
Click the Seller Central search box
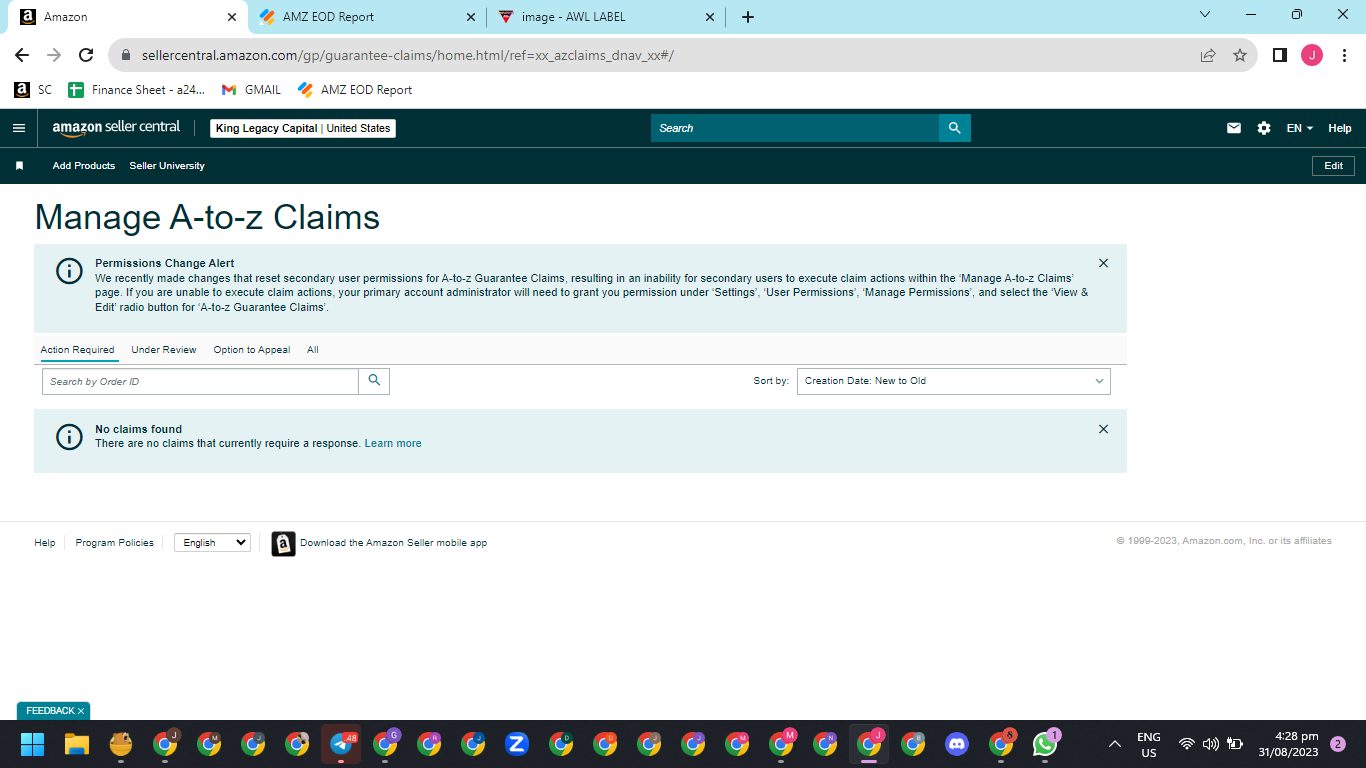(795, 128)
